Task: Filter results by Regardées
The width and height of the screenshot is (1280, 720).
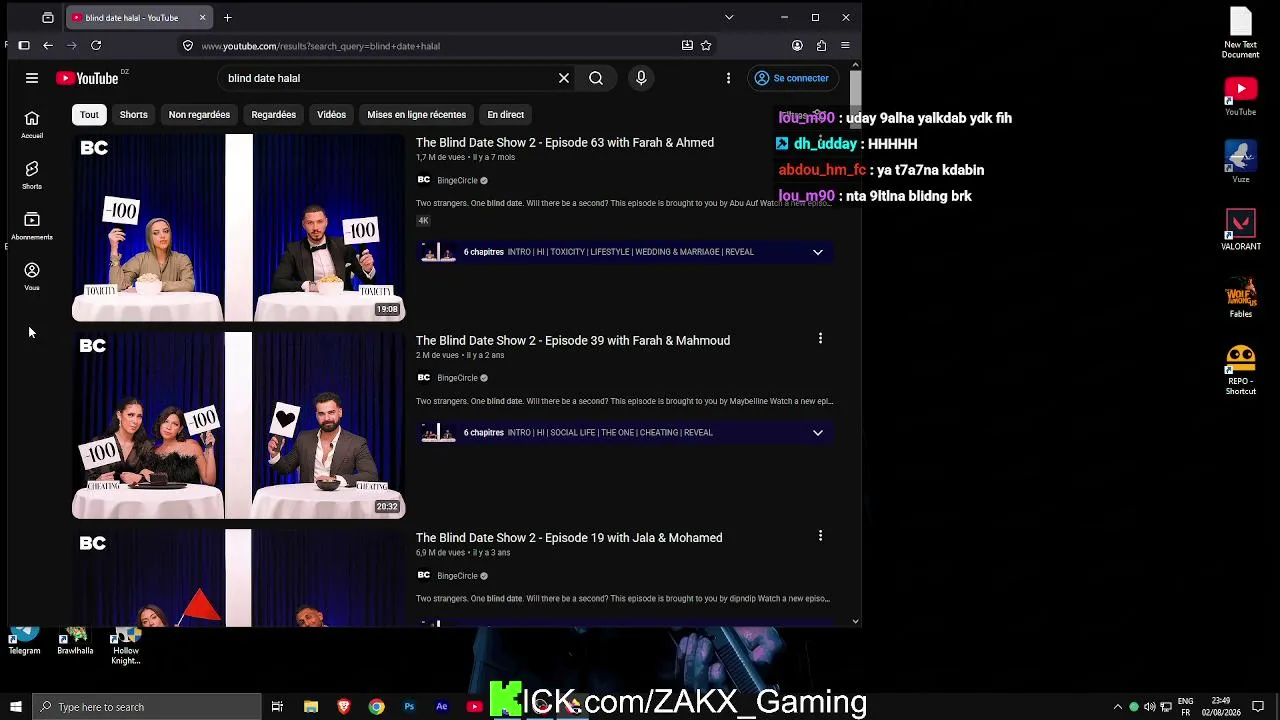Action: point(273,114)
